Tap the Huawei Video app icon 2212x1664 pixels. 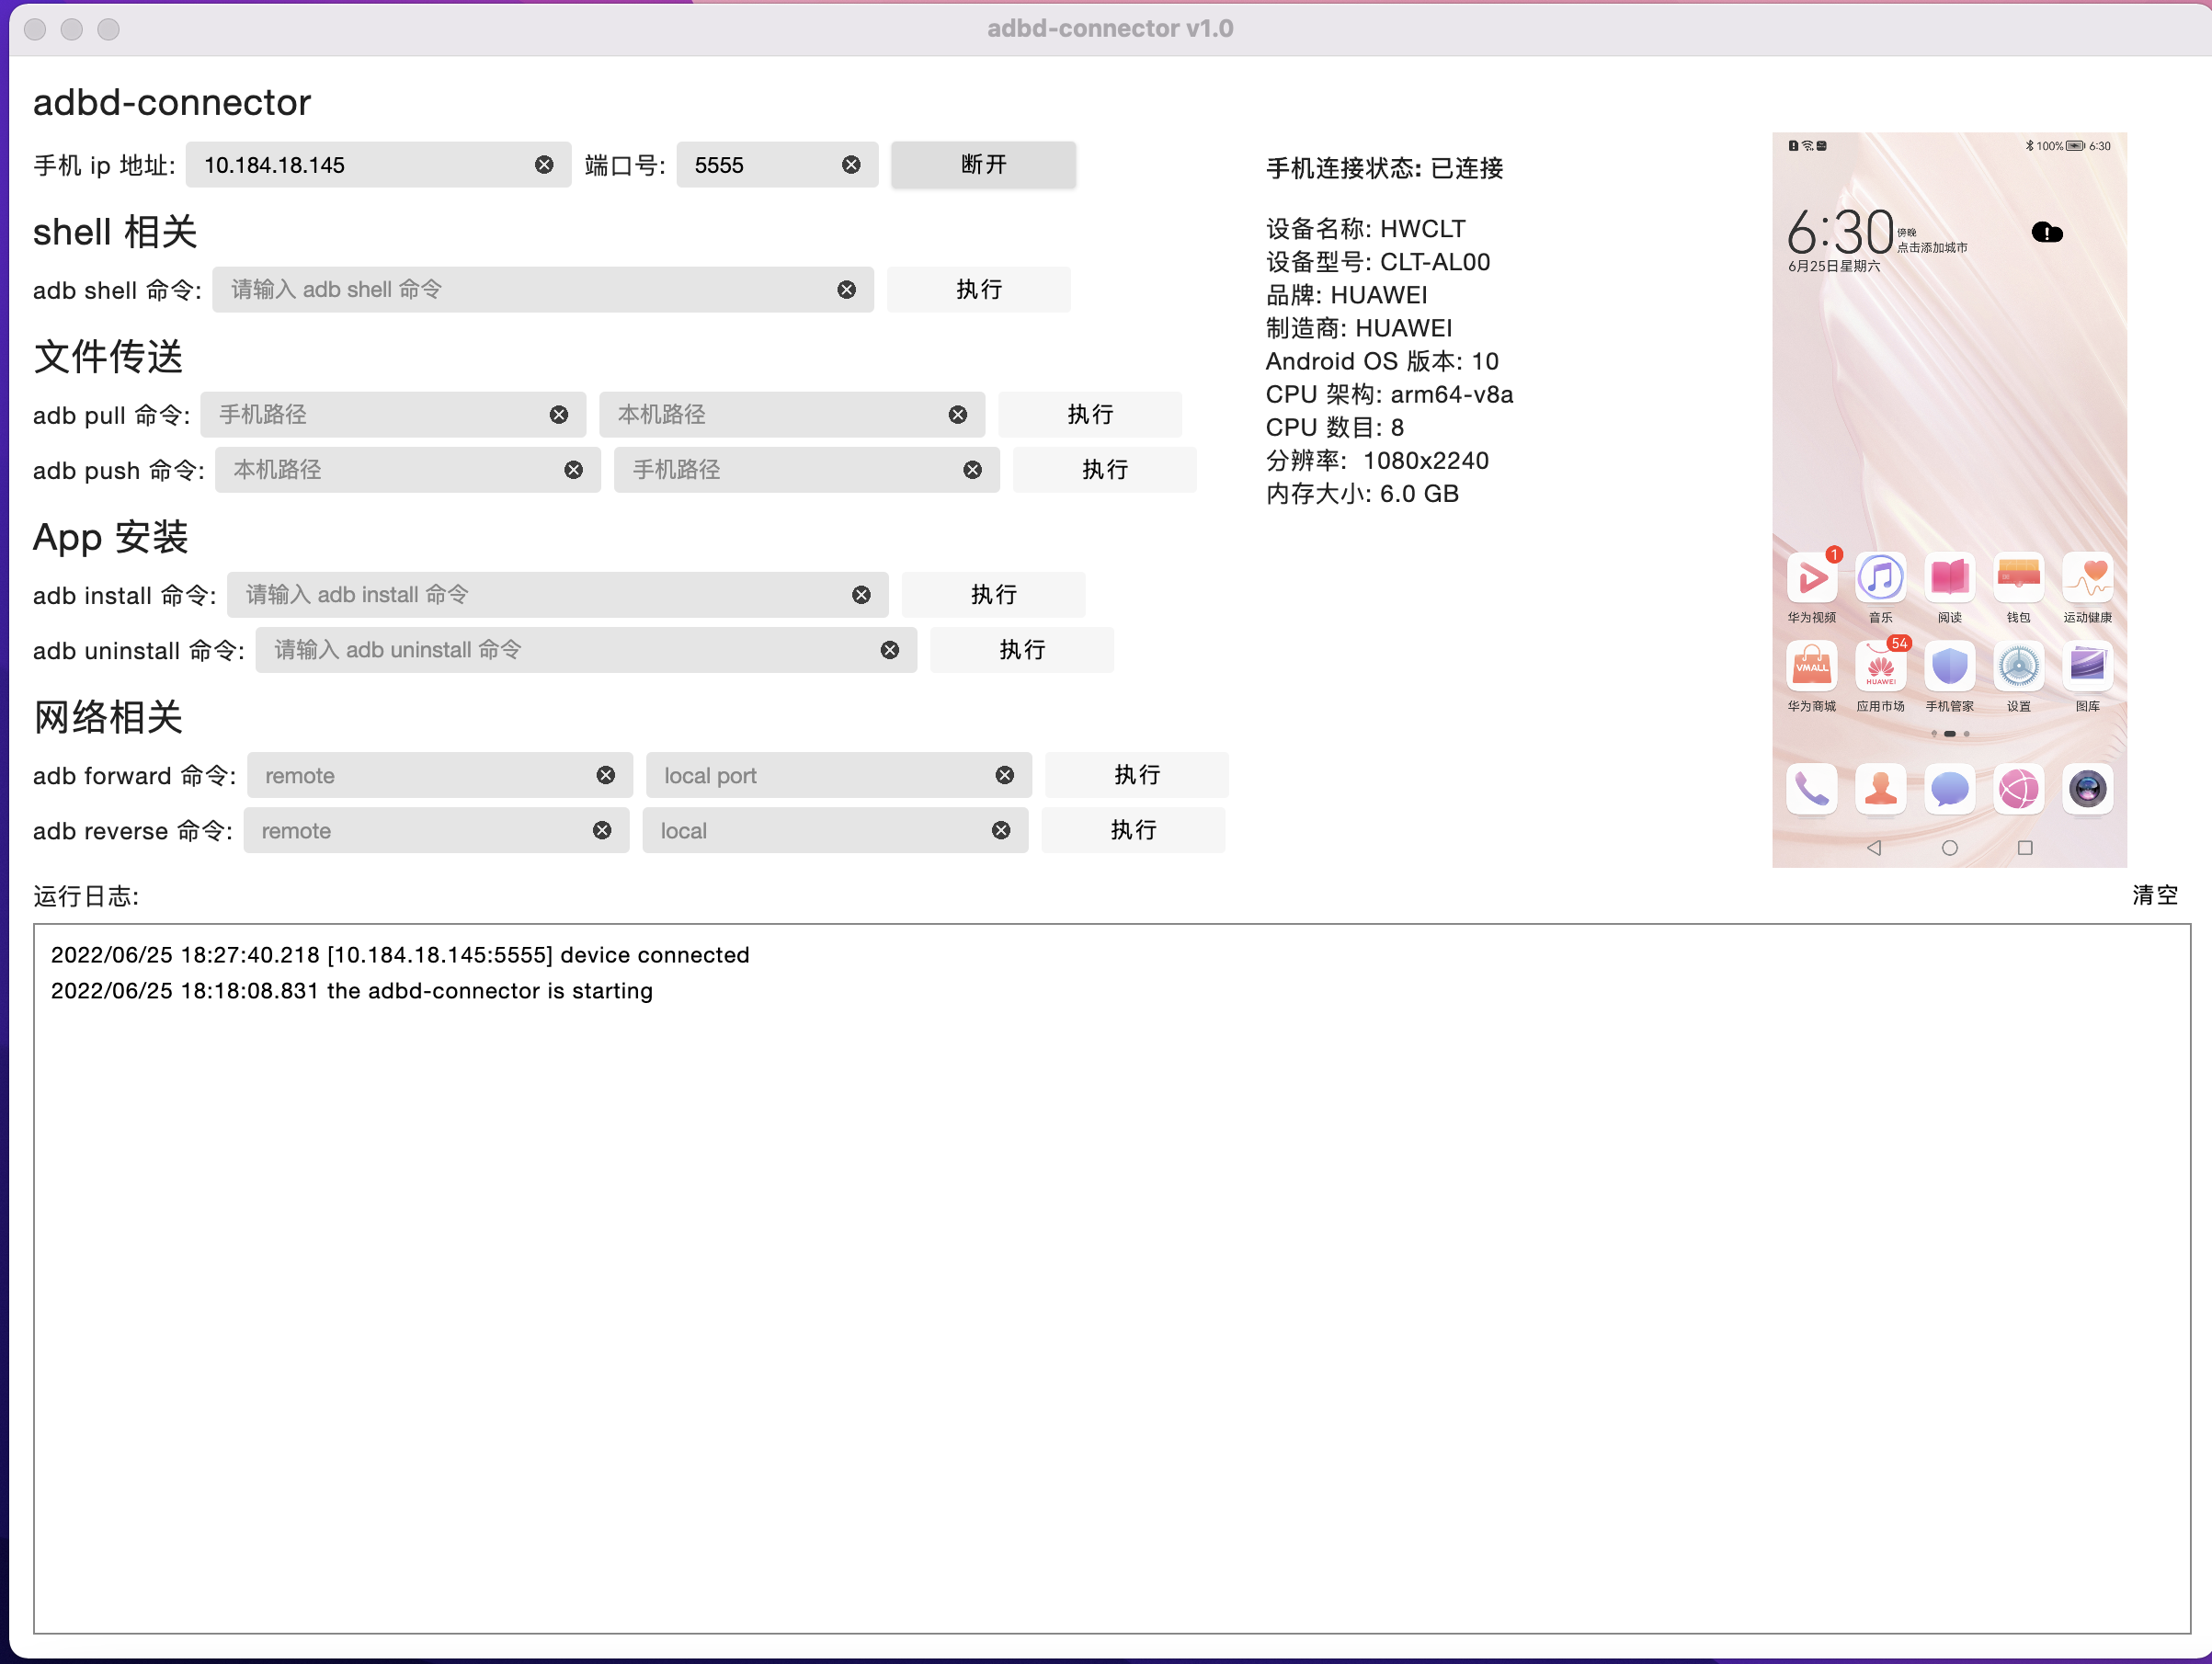1811,579
